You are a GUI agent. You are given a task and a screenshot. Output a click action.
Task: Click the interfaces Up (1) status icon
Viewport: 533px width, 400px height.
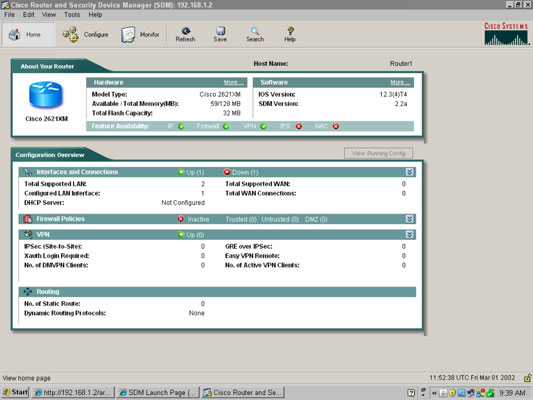tap(181, 172)
